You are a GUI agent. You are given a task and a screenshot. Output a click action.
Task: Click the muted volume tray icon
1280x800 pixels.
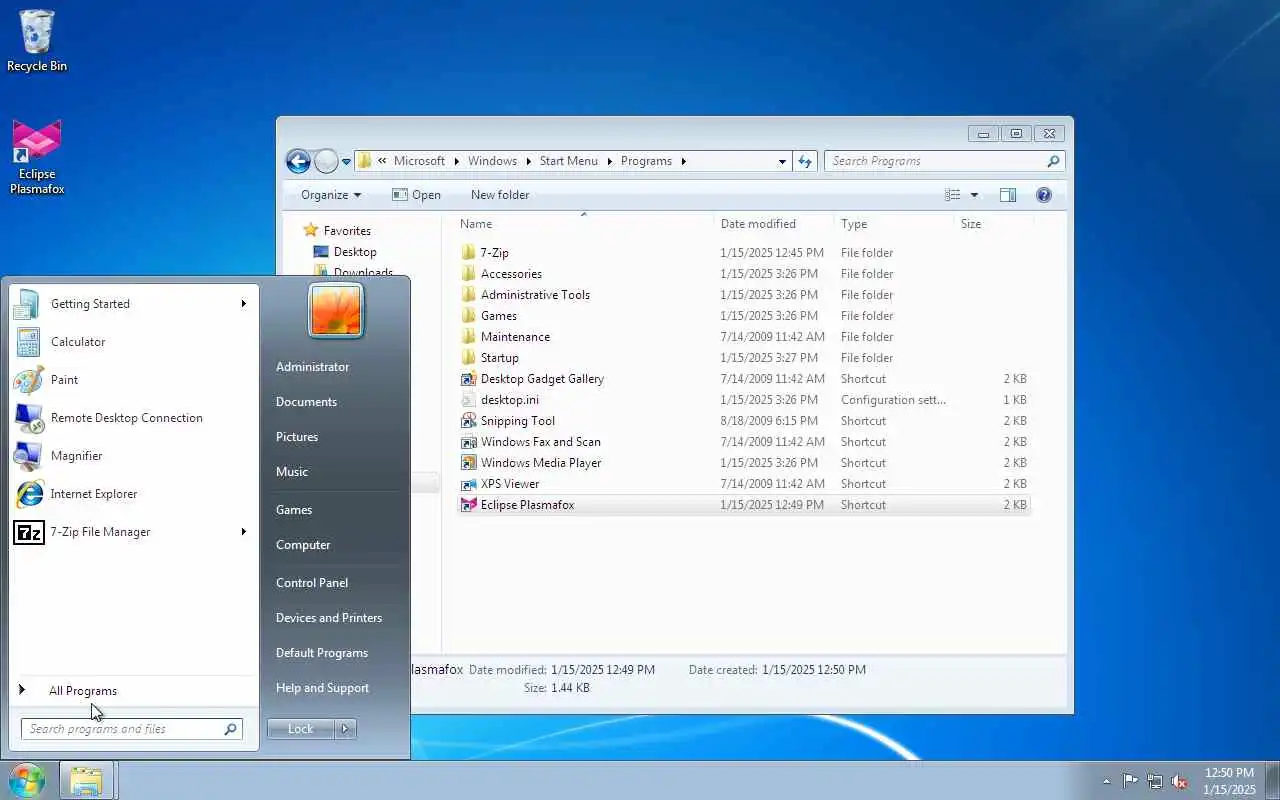pyautogui.click(x=1180, y=781)
